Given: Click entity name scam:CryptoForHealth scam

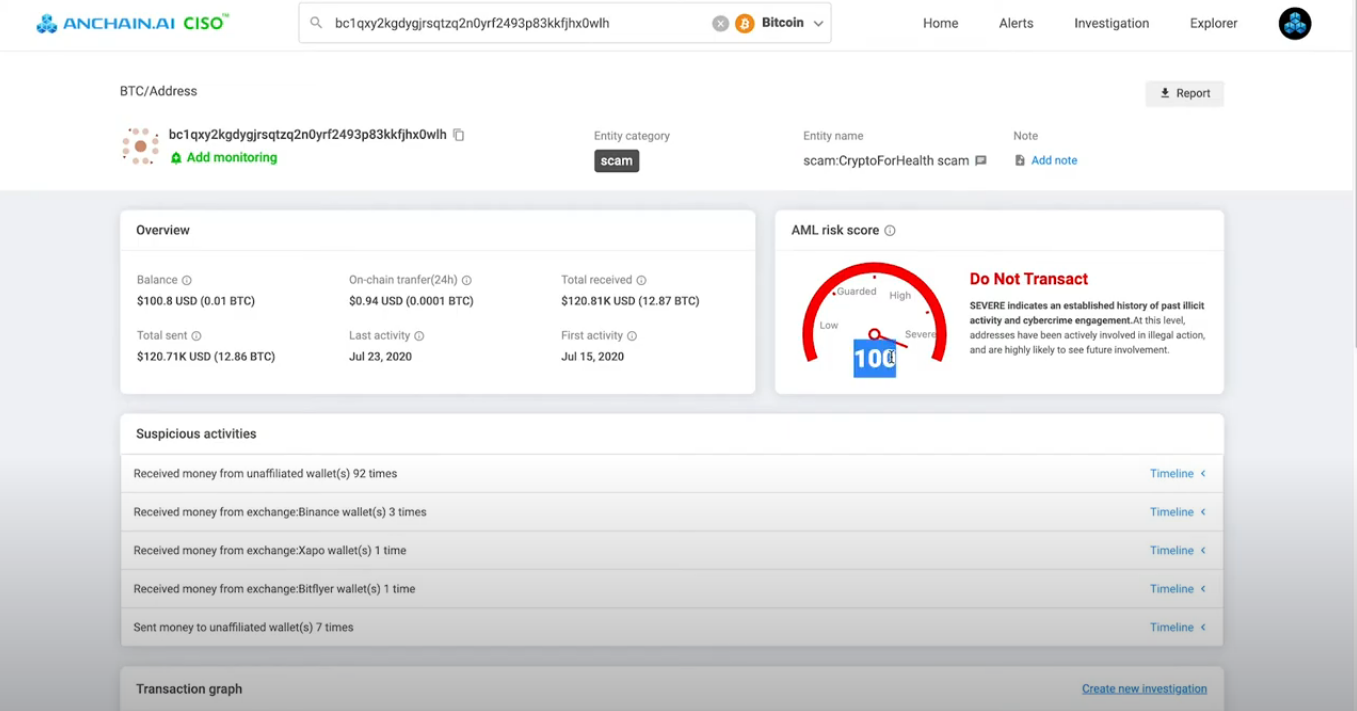Looking at the screenshot, I should (x=886, y=161).
